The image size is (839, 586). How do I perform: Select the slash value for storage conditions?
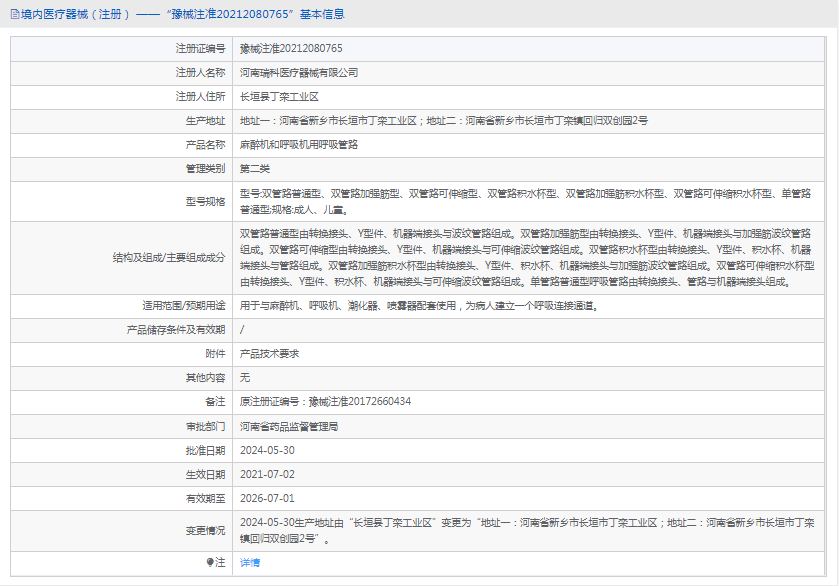pos(242,330)
